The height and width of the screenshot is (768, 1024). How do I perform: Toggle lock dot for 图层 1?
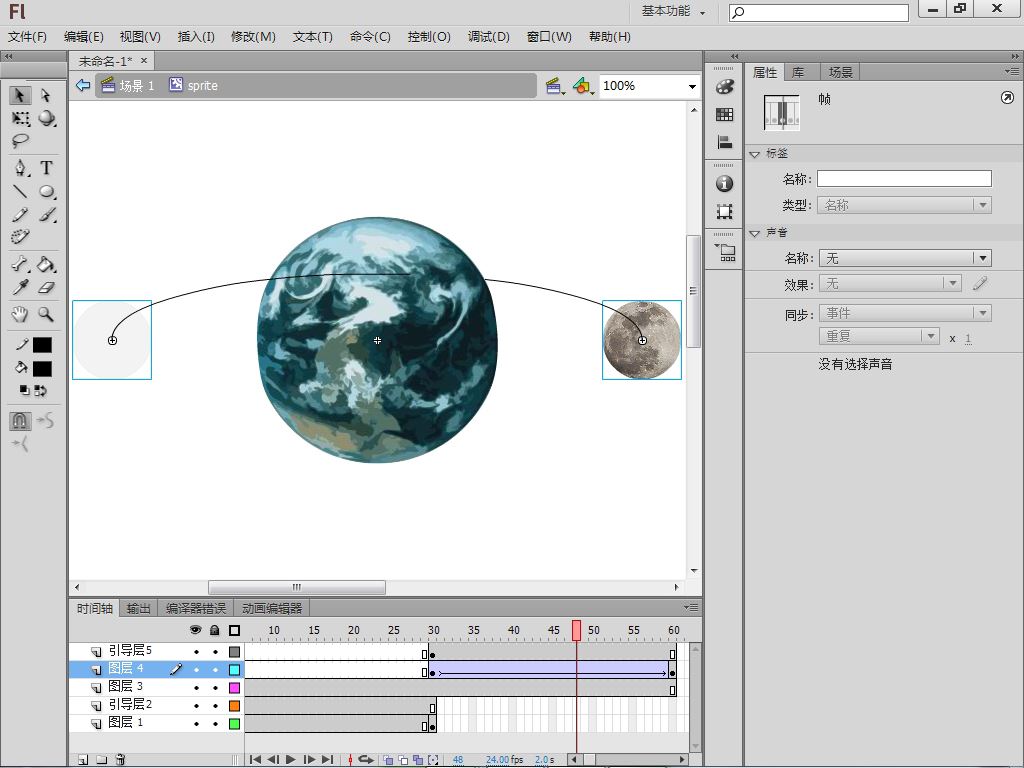coord(215,724)
